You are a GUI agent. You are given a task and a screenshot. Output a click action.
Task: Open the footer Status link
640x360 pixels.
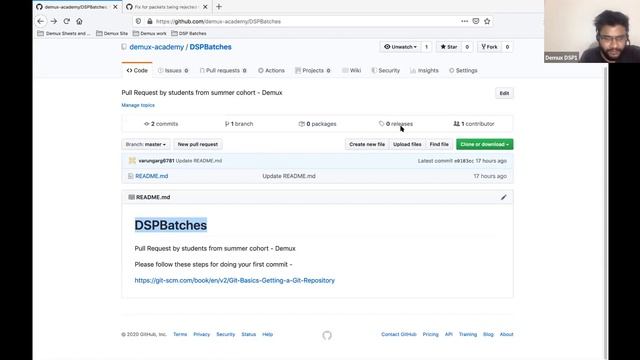tap(249, 334)
